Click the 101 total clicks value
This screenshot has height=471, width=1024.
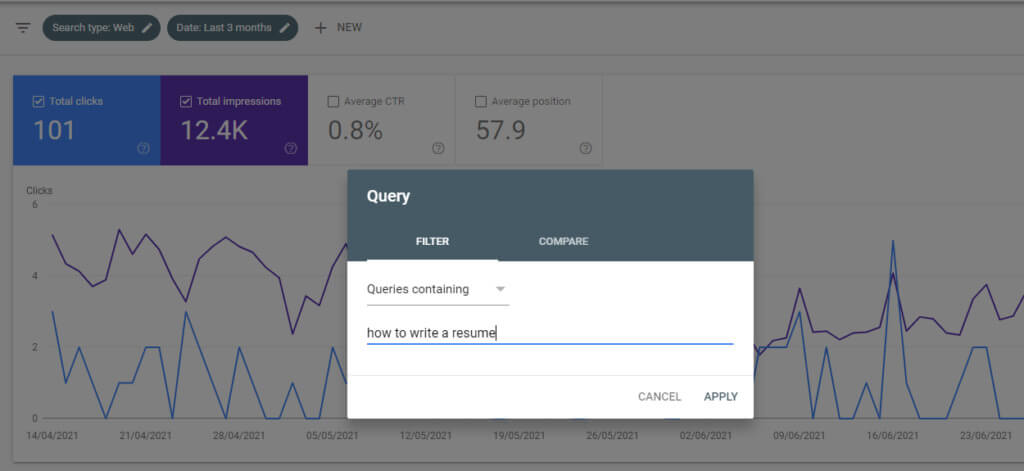pyautogui.click(x=54, y=131)
